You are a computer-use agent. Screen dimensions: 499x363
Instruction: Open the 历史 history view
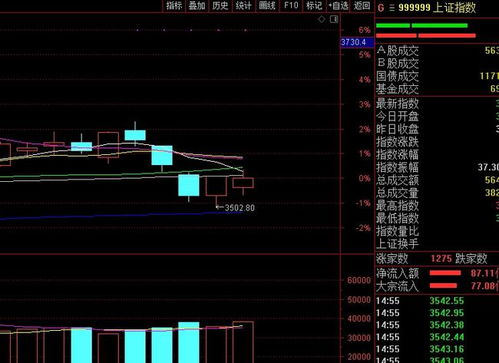[220, 6]
